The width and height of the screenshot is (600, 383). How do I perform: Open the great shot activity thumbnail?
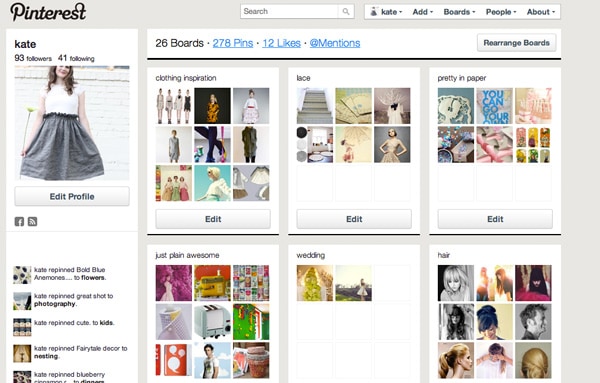coord(22,301)
